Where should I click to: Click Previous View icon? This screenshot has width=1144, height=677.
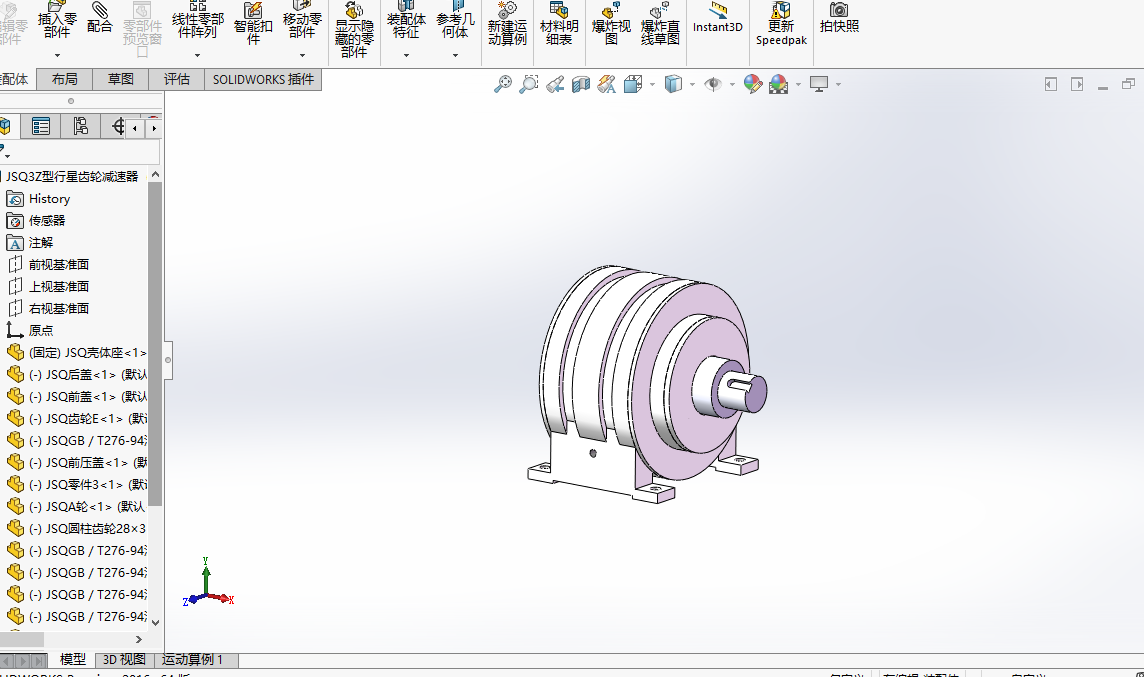point(554,84)
